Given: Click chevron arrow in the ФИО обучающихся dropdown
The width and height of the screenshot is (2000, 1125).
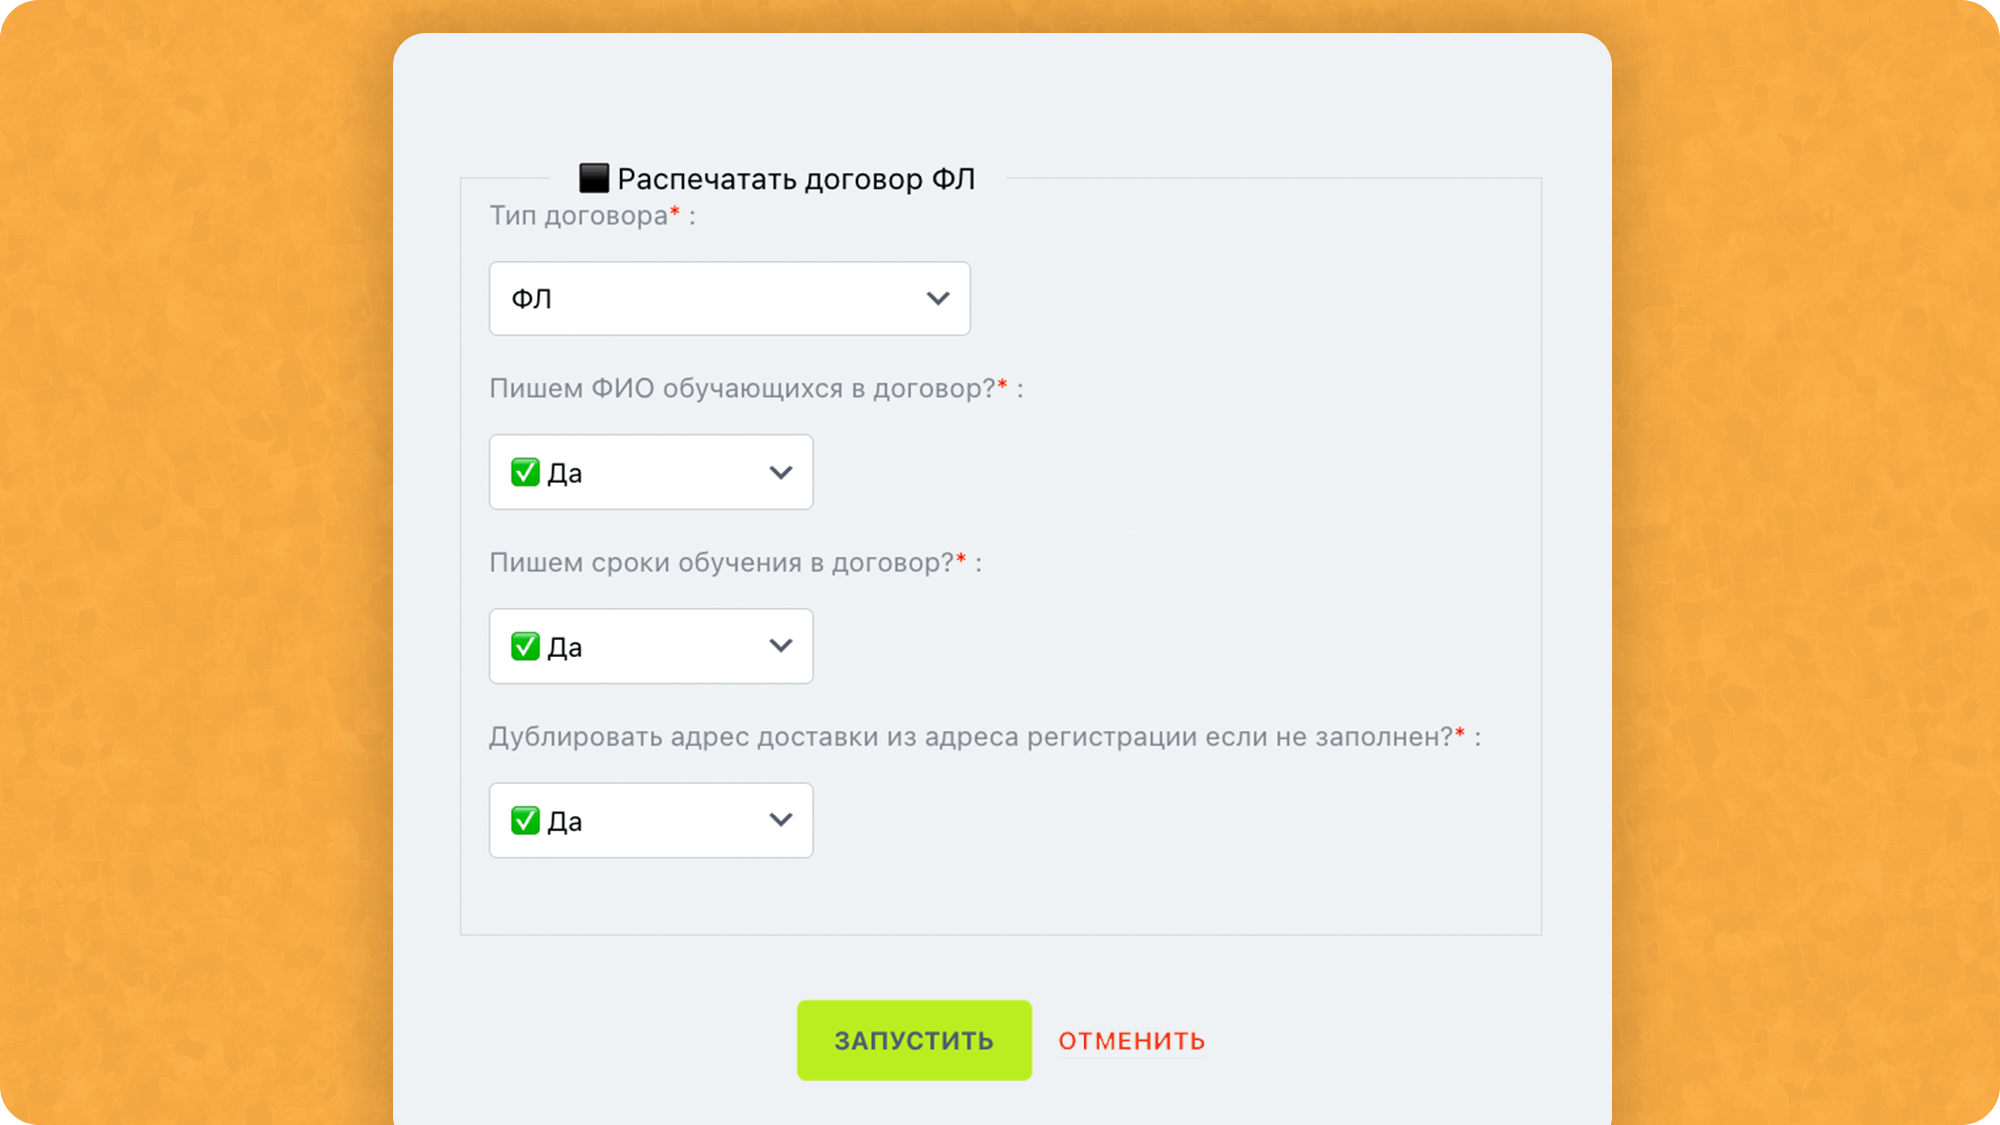Looking at the screenshot, I should [x=780, y=472].
